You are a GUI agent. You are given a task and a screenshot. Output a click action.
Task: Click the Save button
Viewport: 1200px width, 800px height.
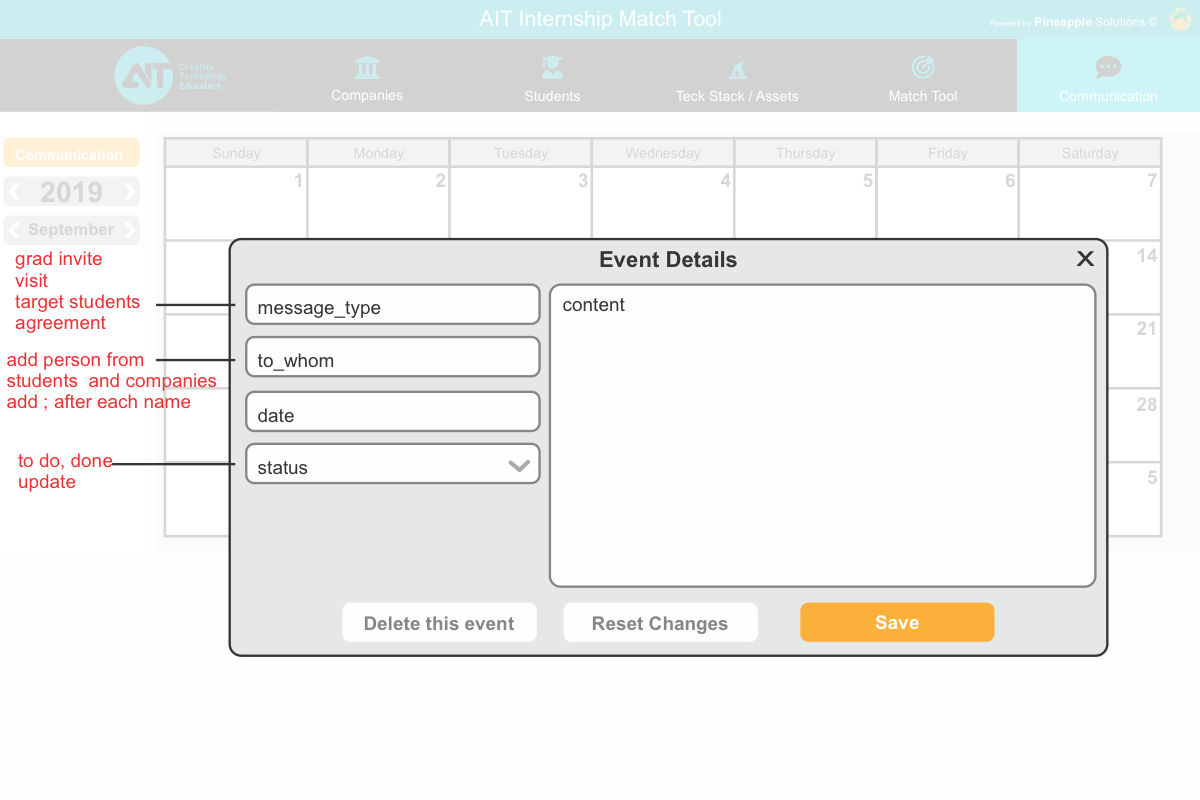[x=897, y=622]
